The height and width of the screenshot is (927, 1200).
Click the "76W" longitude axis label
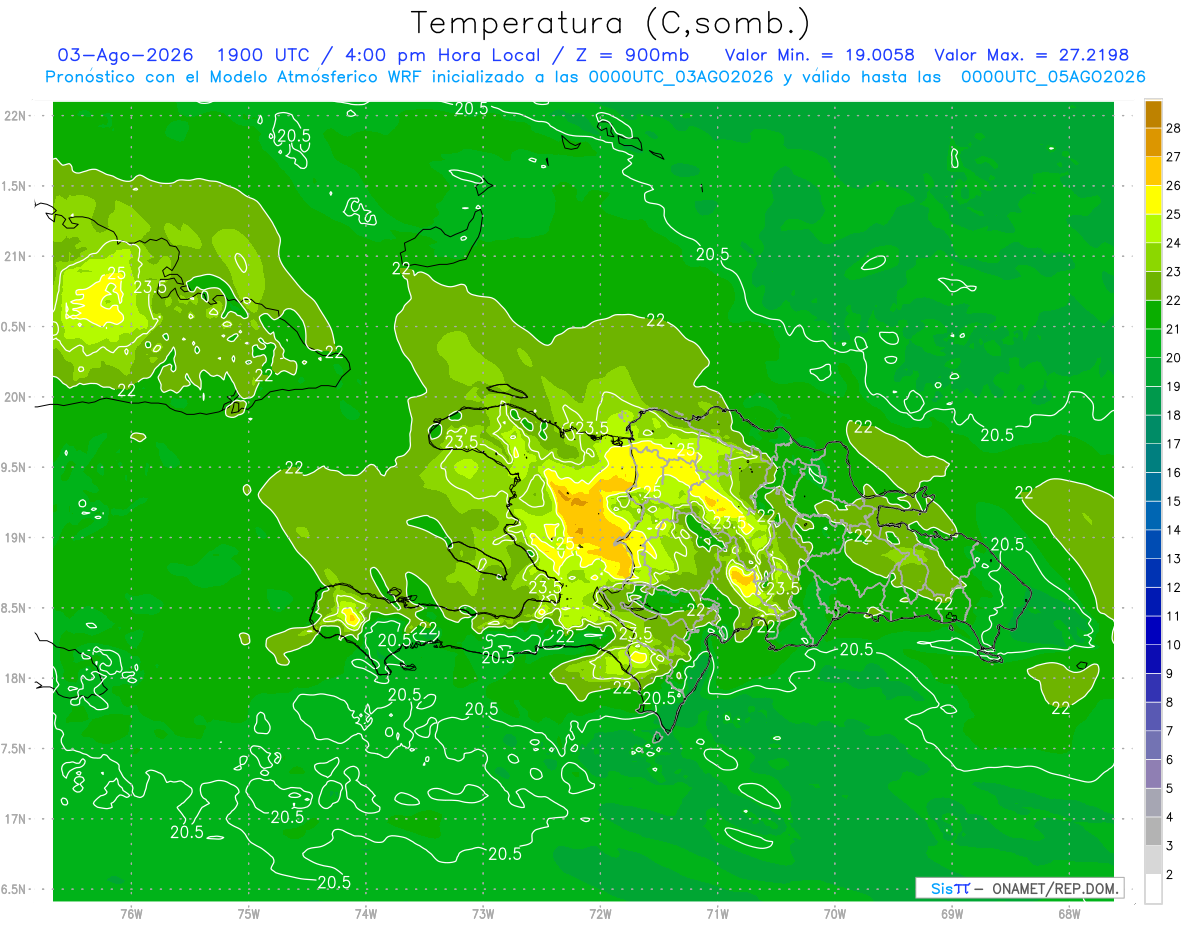[x=131, y=914]
